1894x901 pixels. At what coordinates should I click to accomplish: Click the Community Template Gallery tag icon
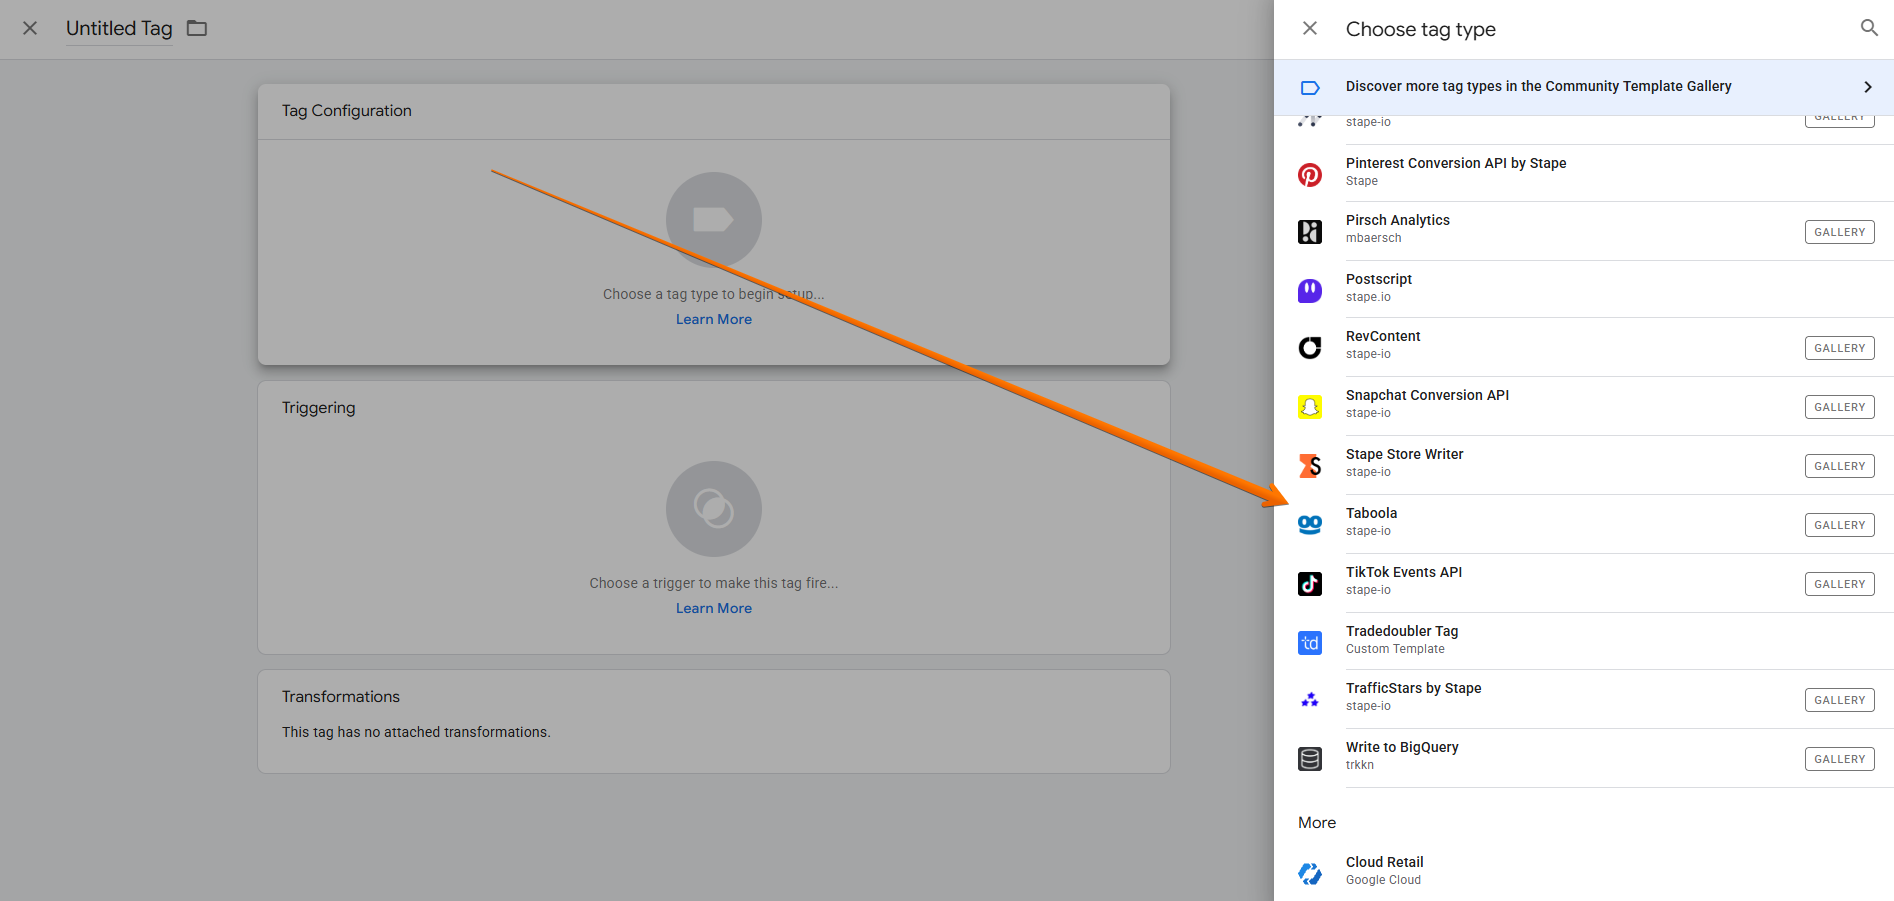point(1310,87)
